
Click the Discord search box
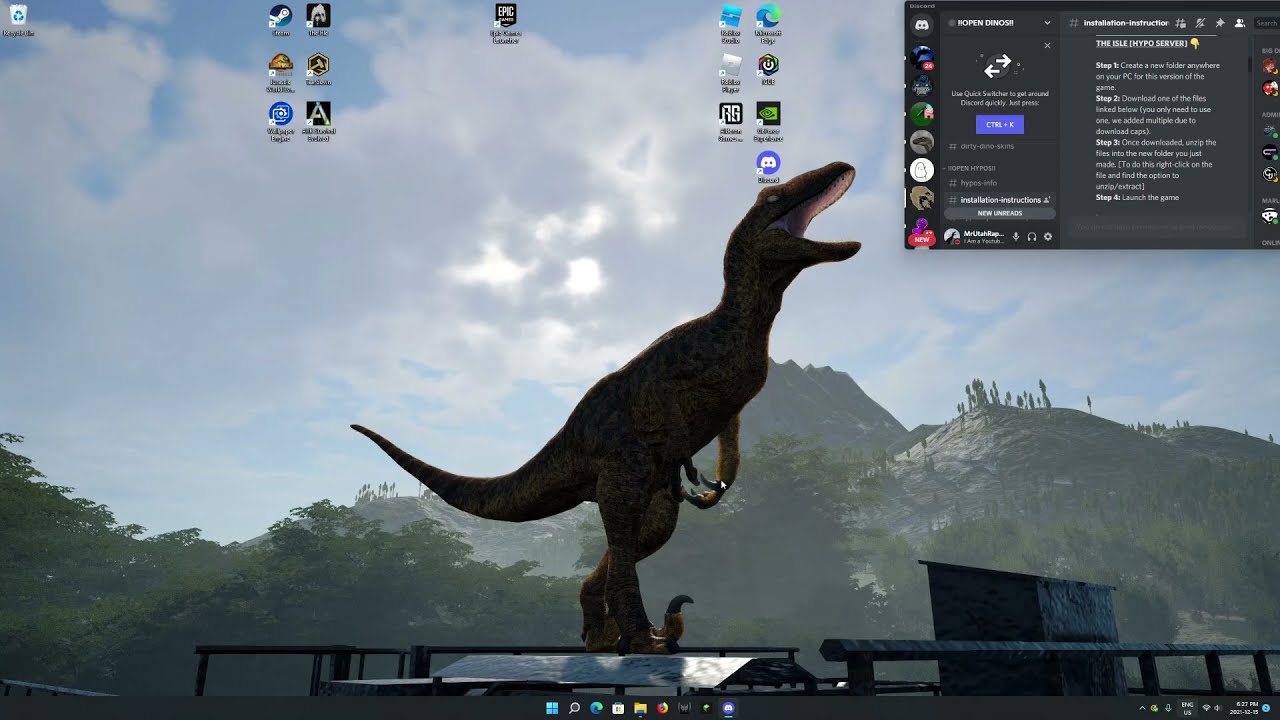(x=1266, y=23)
